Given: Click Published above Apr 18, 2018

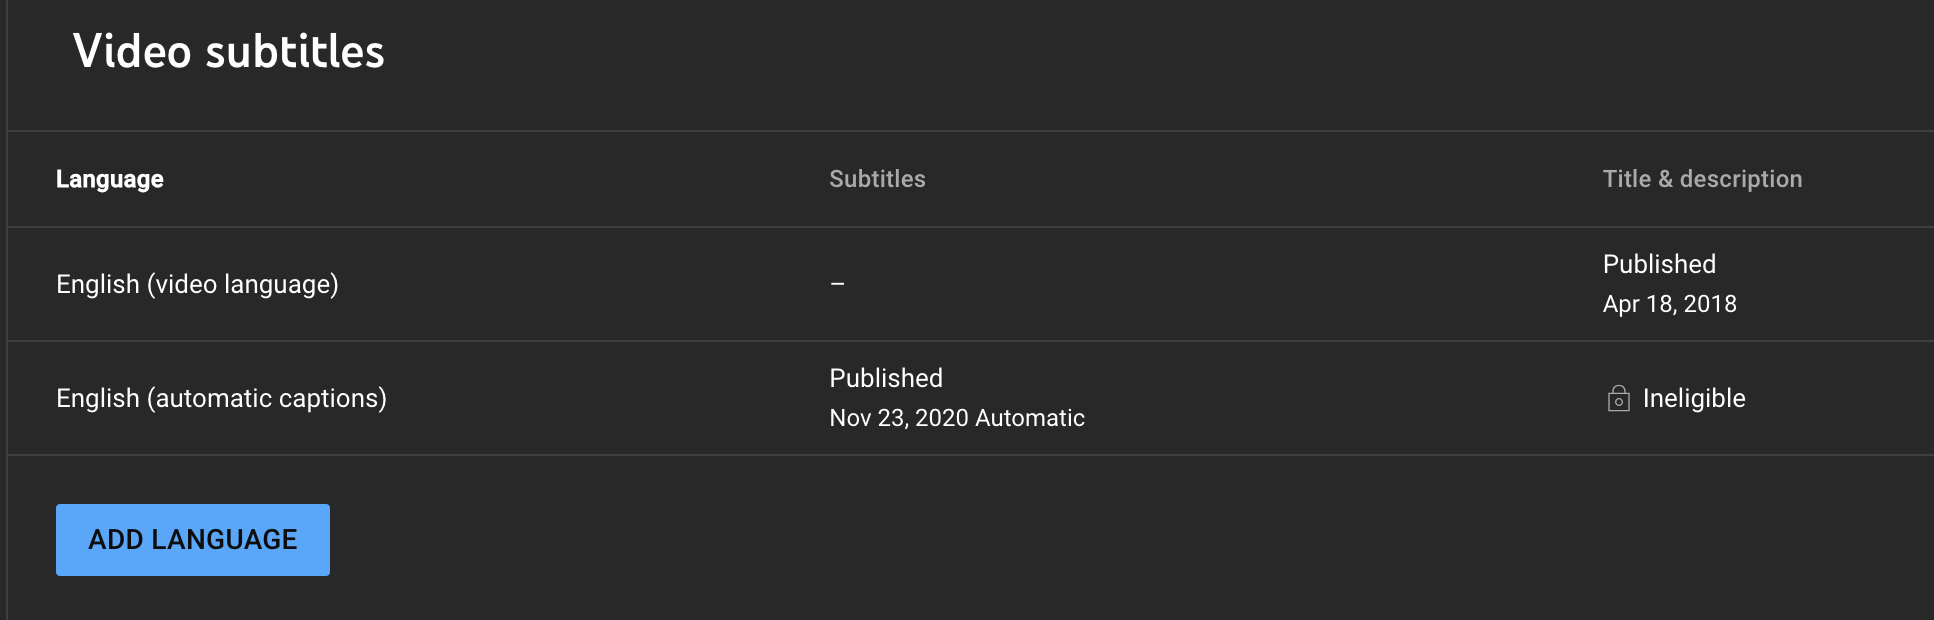Looking at the screenshot, I should (1659, 264).
